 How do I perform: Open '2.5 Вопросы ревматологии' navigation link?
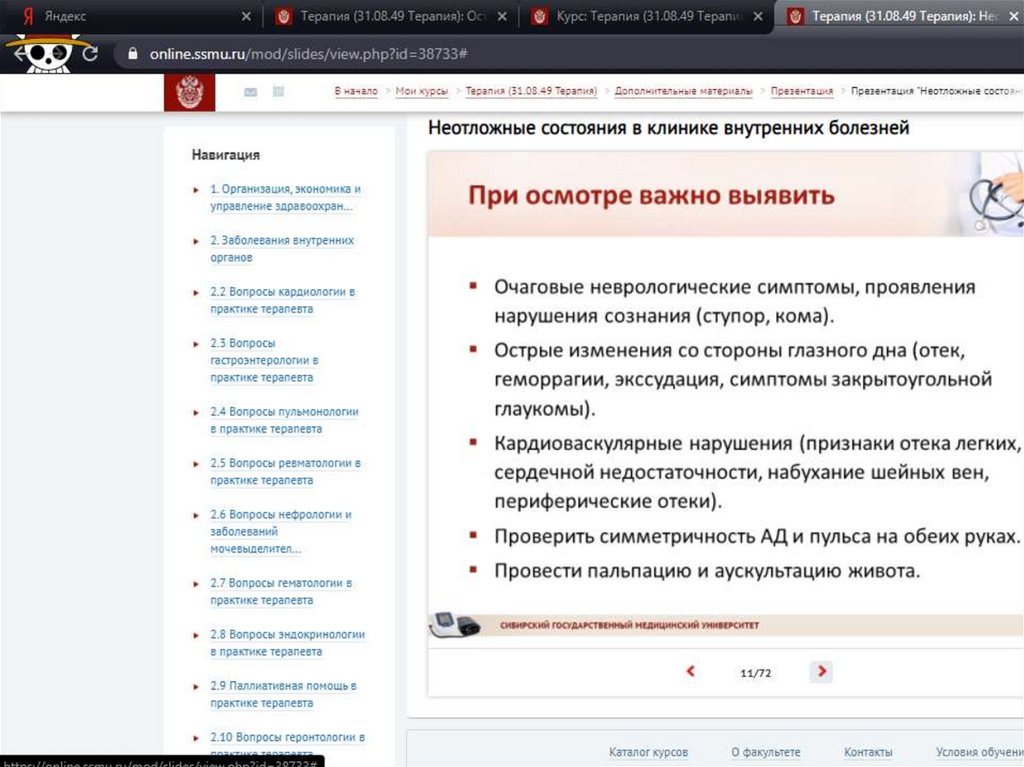click(x=285, y=471)
